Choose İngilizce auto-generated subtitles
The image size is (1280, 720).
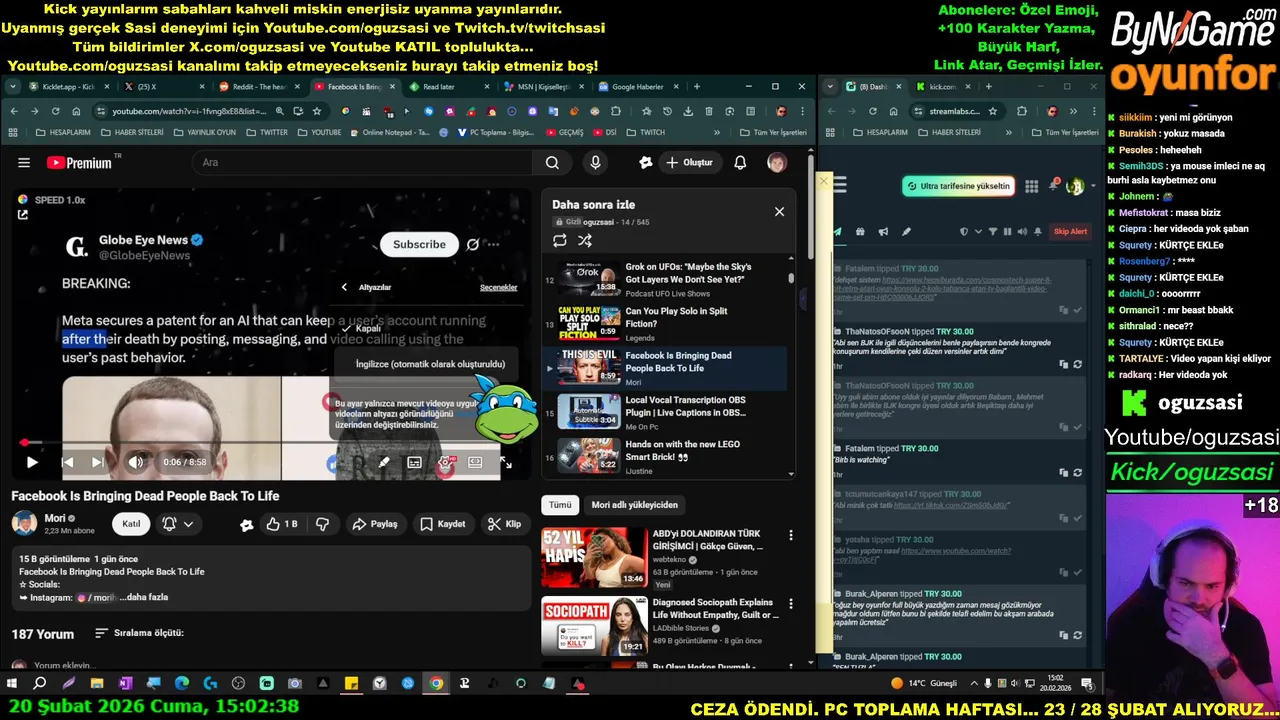tap(430, 364)
